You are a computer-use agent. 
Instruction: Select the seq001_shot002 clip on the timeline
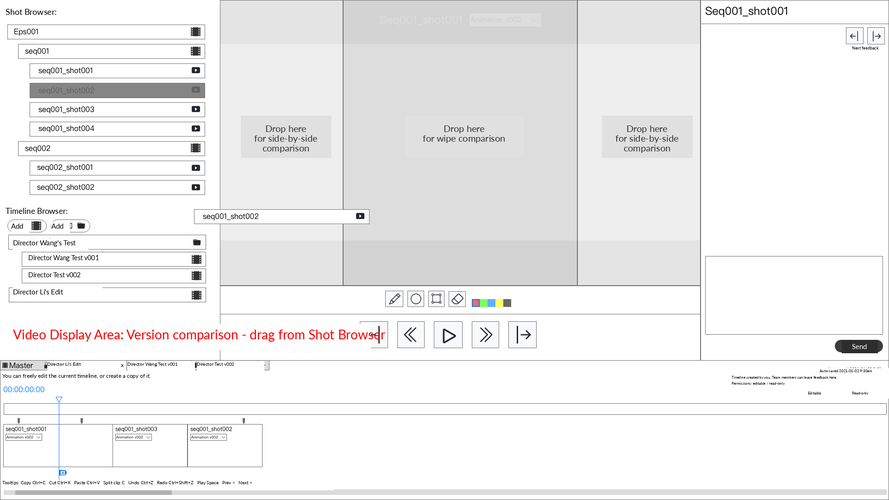pyautogui.click(x=225, y=446)
